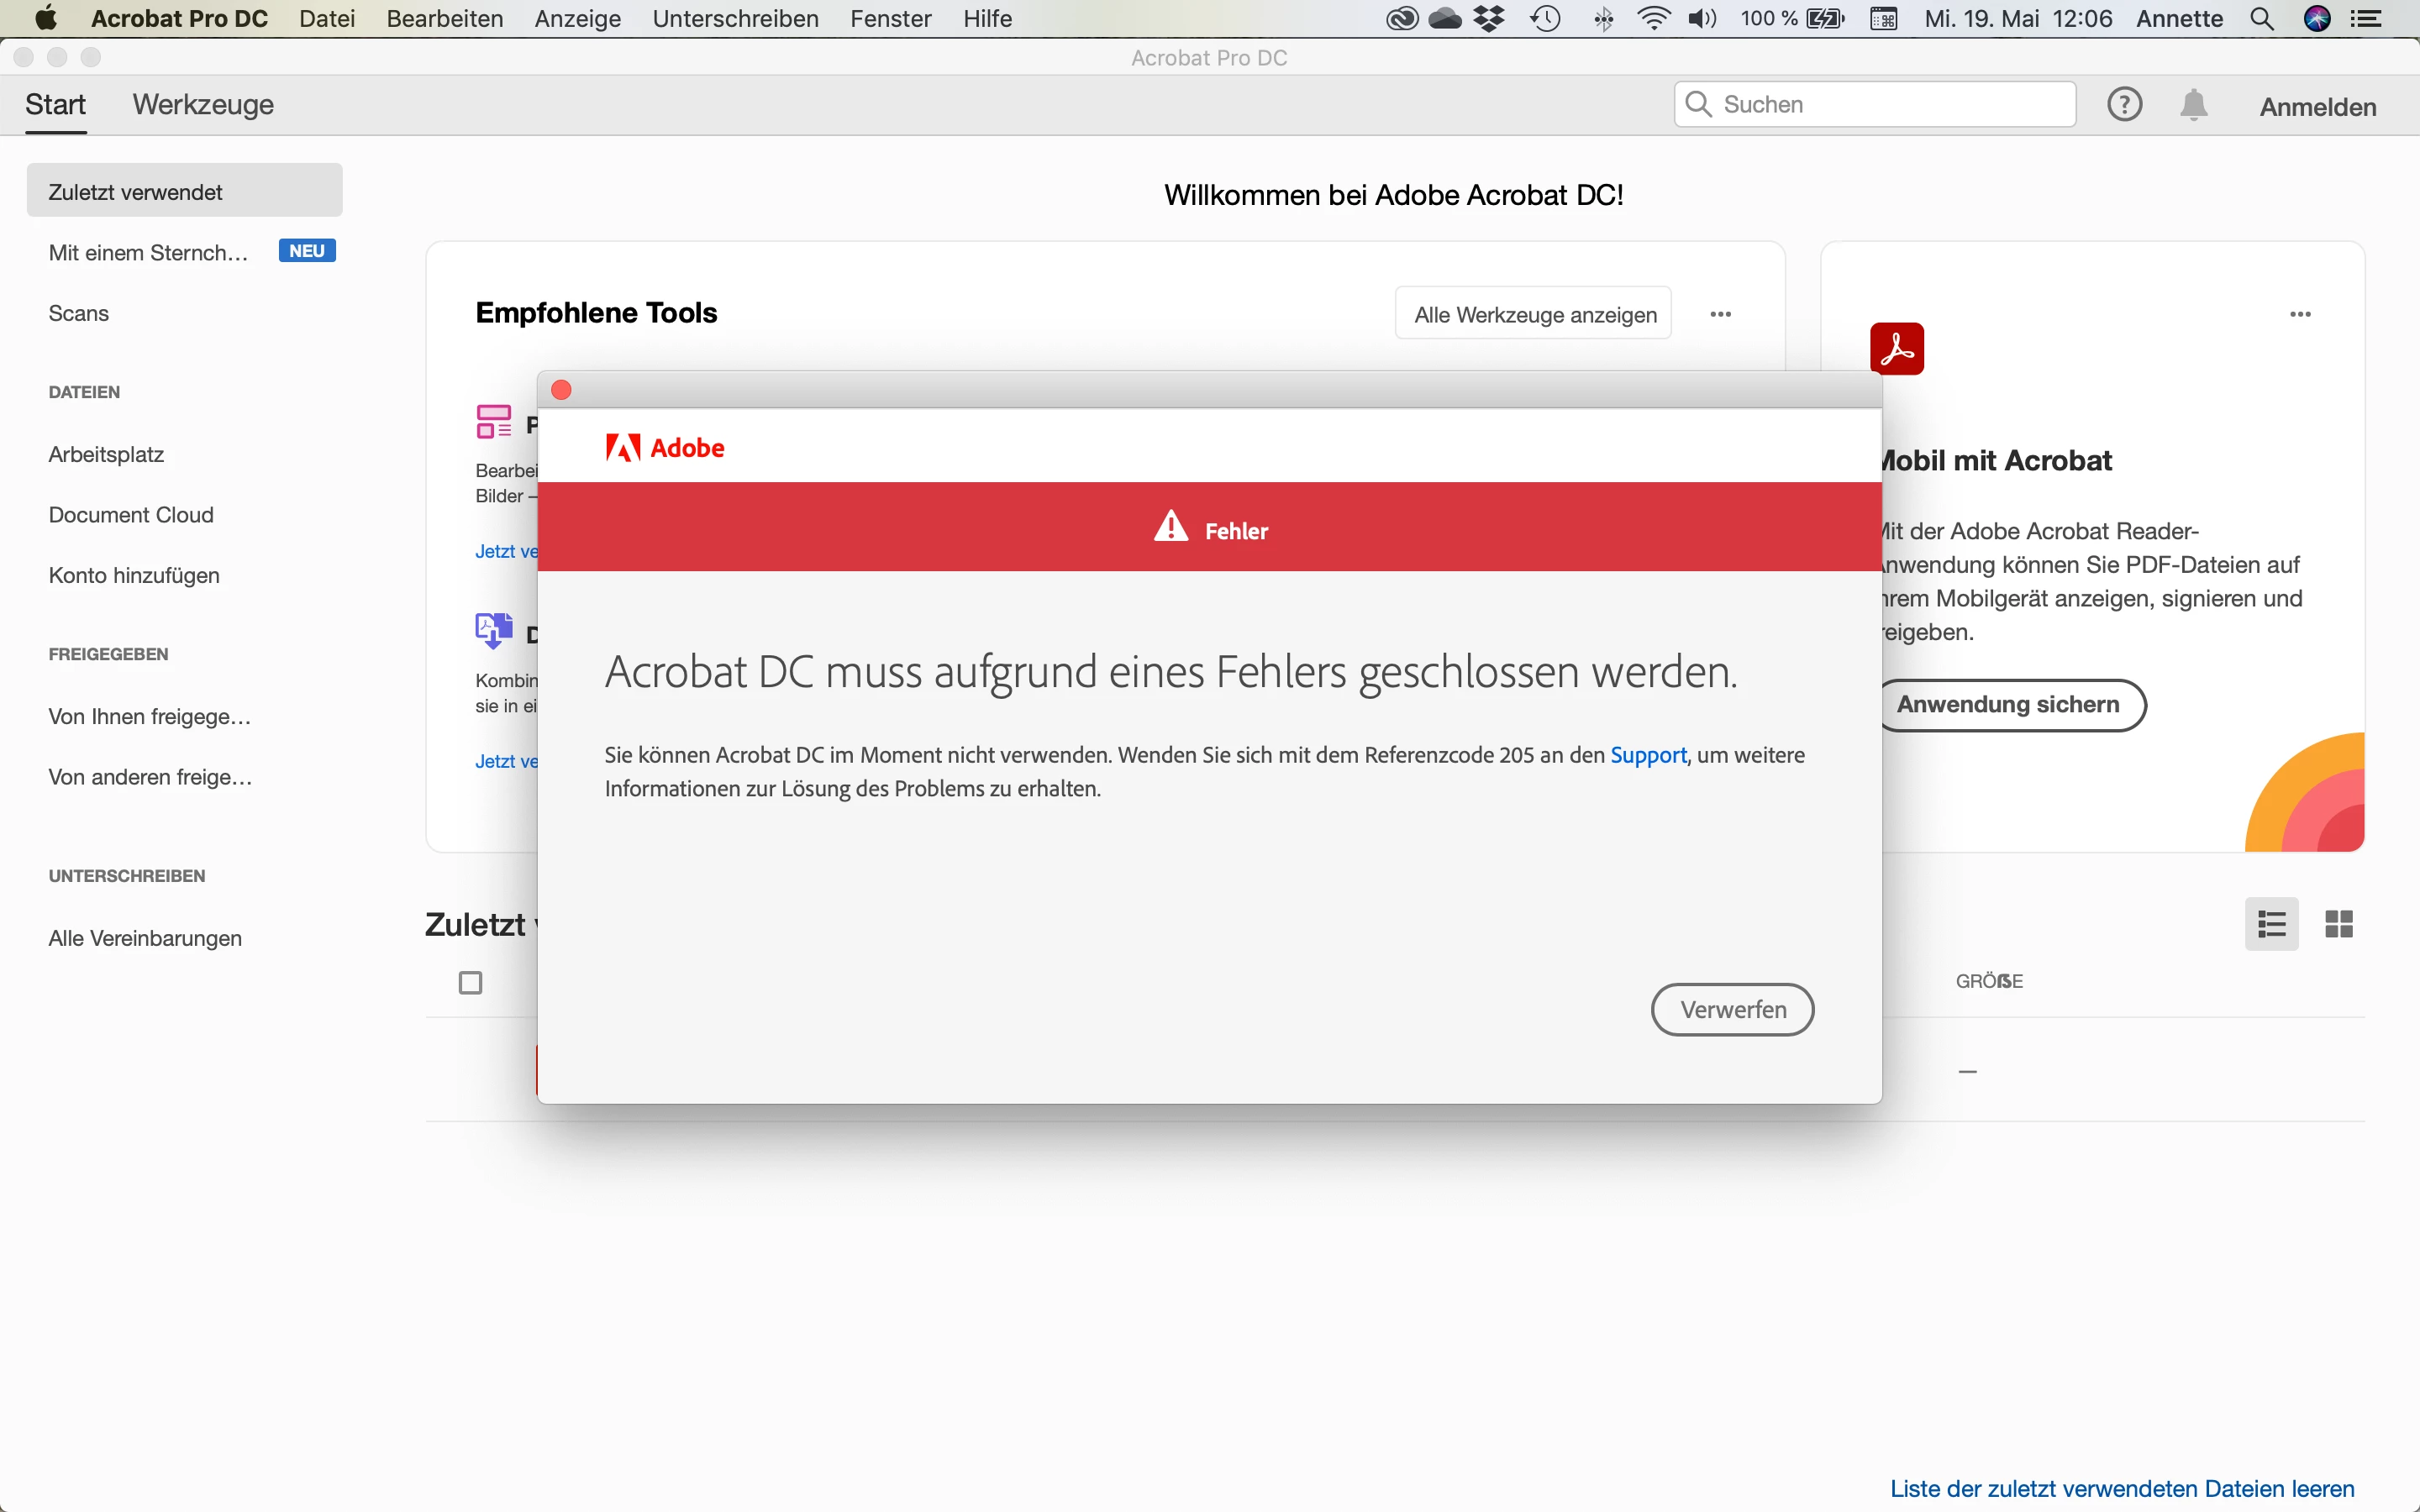Click Alle Werkzeuge anzeigen button
The width and height of the screenshot is (2420, 1512).
pyautogui.click(x=1534, y=314)
